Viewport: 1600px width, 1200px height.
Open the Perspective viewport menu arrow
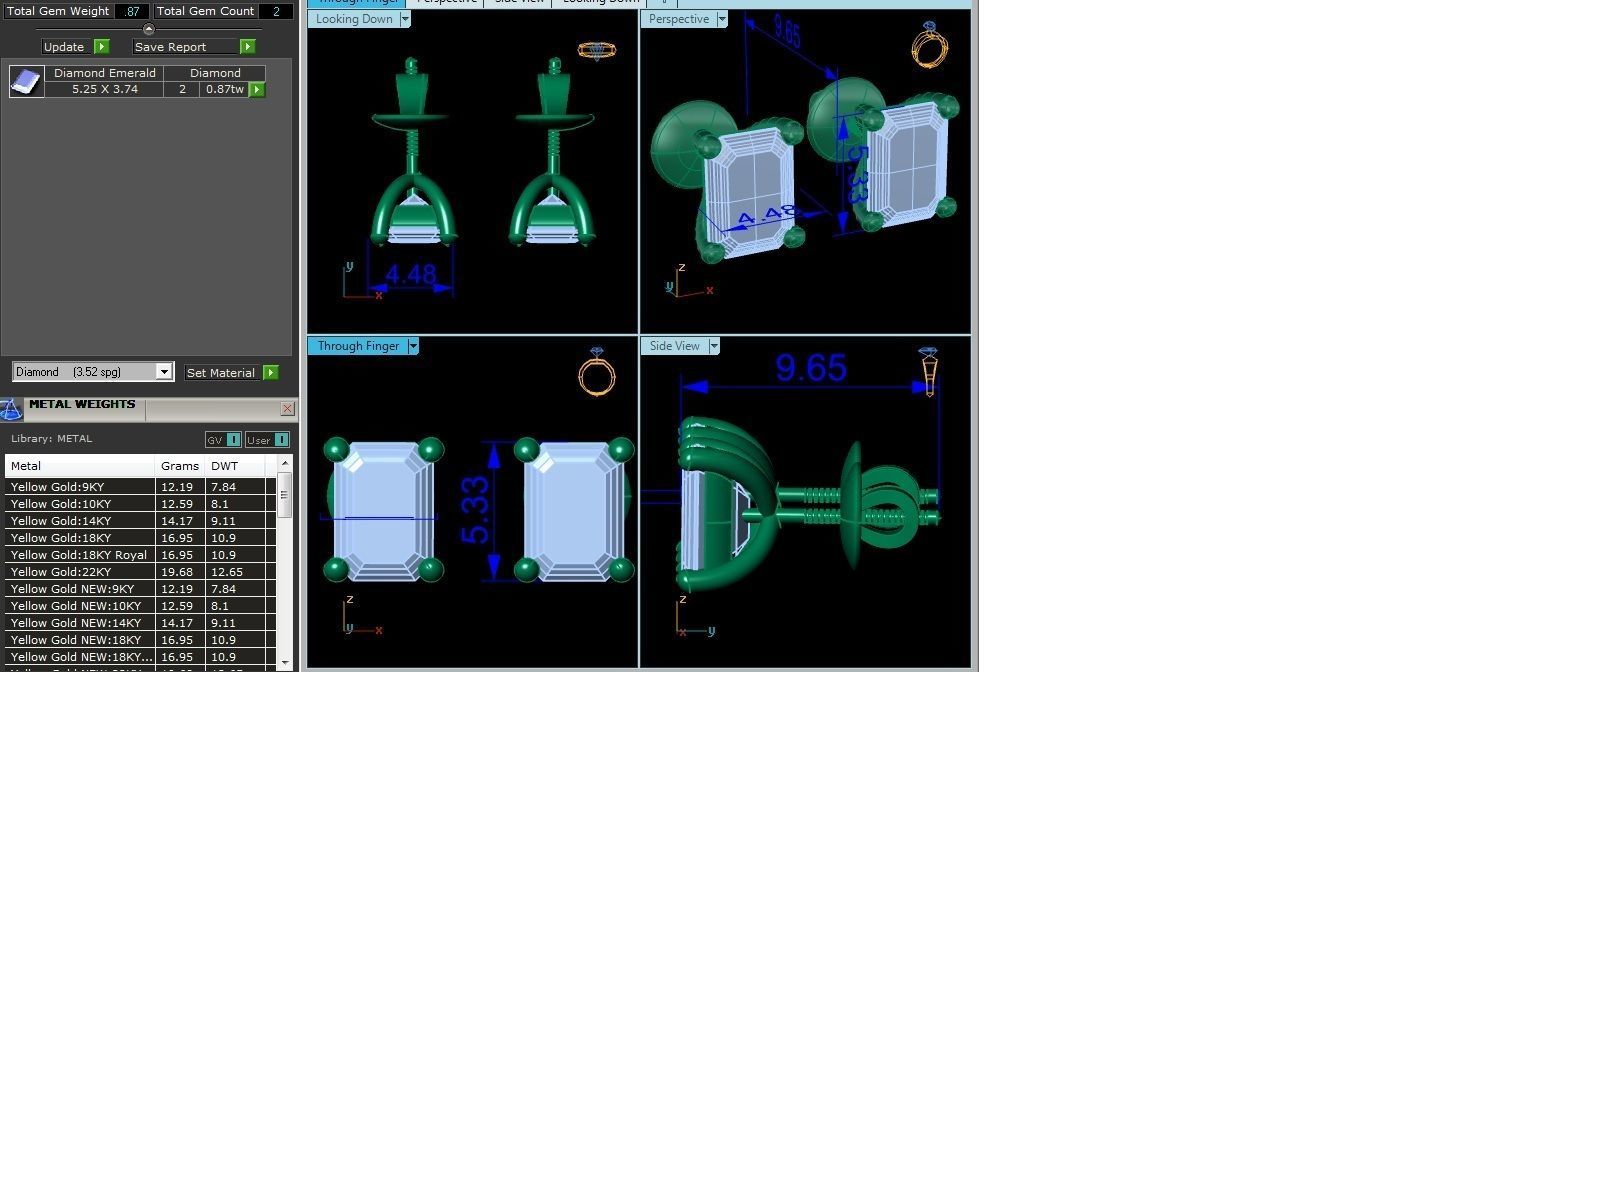(722, 19)
